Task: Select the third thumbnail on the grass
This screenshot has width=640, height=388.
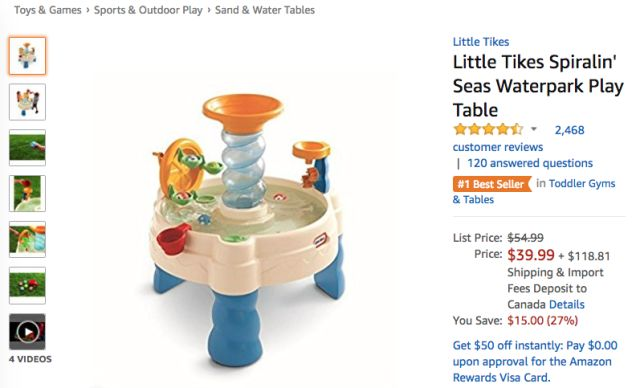Action: (x=27, y=148)
